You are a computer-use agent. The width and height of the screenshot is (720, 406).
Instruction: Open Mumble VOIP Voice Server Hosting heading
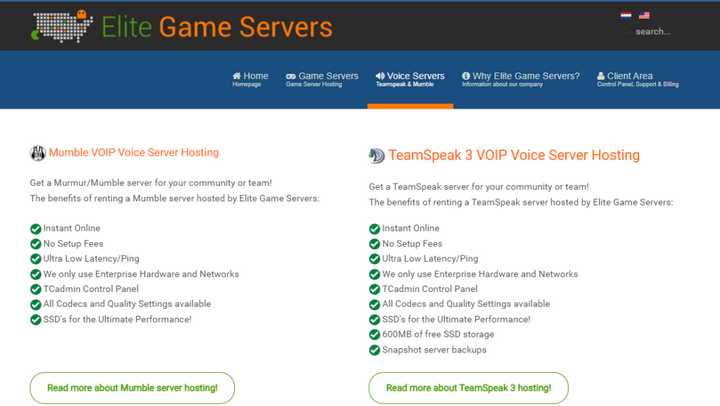click(x=133, y=153)
